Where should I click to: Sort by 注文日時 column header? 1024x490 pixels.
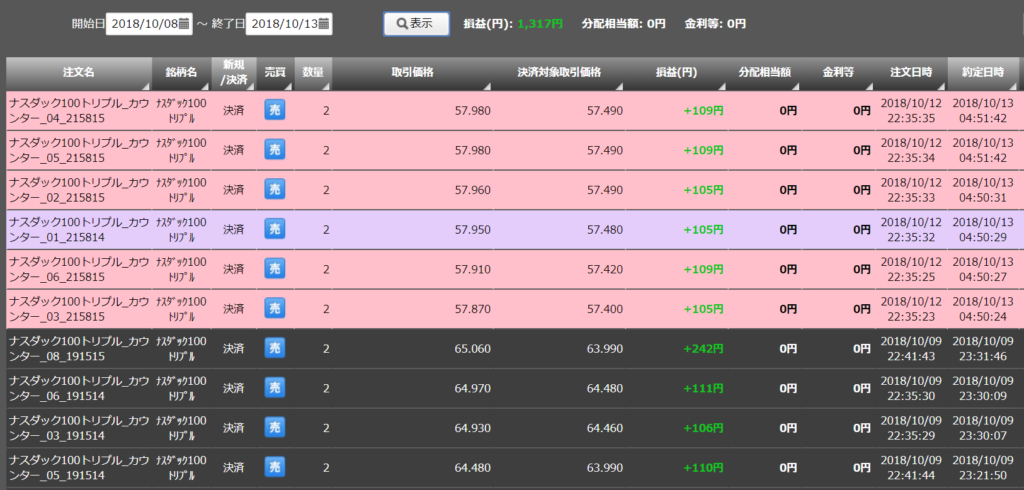pyautogui.click(x=911, y=73)
